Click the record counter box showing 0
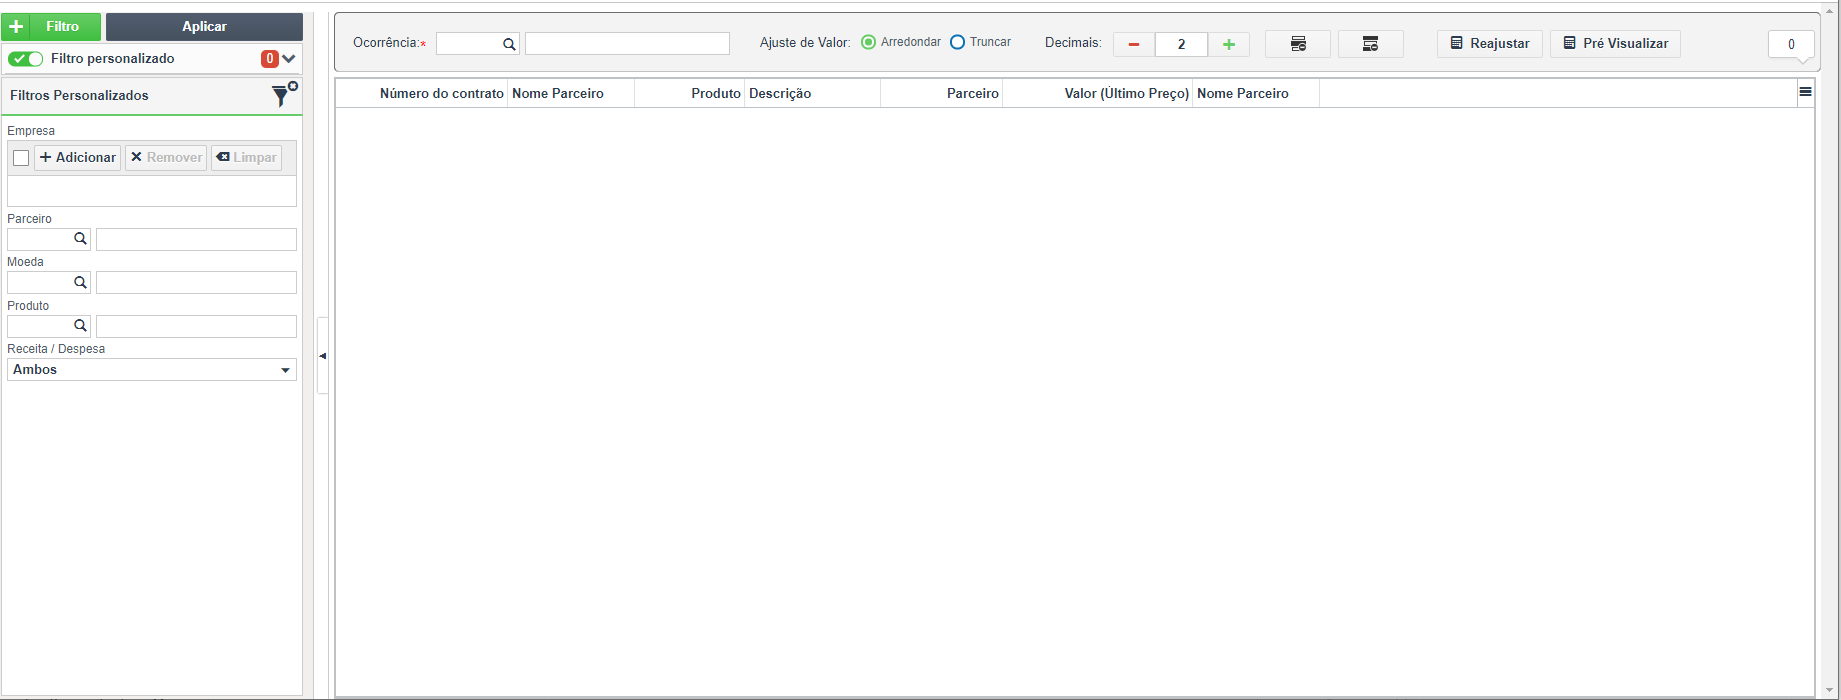1841x700 pixels. tap(1791, 44)
